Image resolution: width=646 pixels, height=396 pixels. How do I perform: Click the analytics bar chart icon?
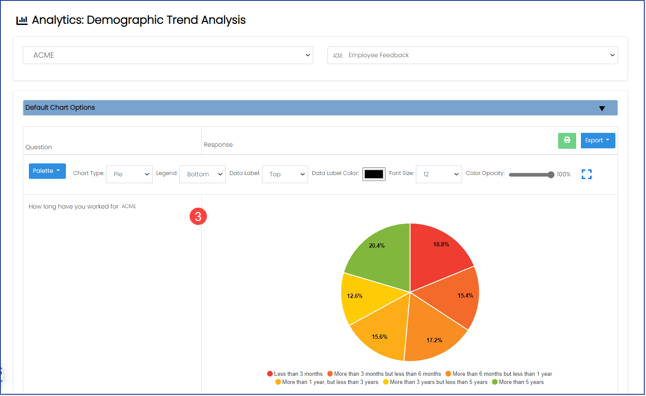click(21, 20)
